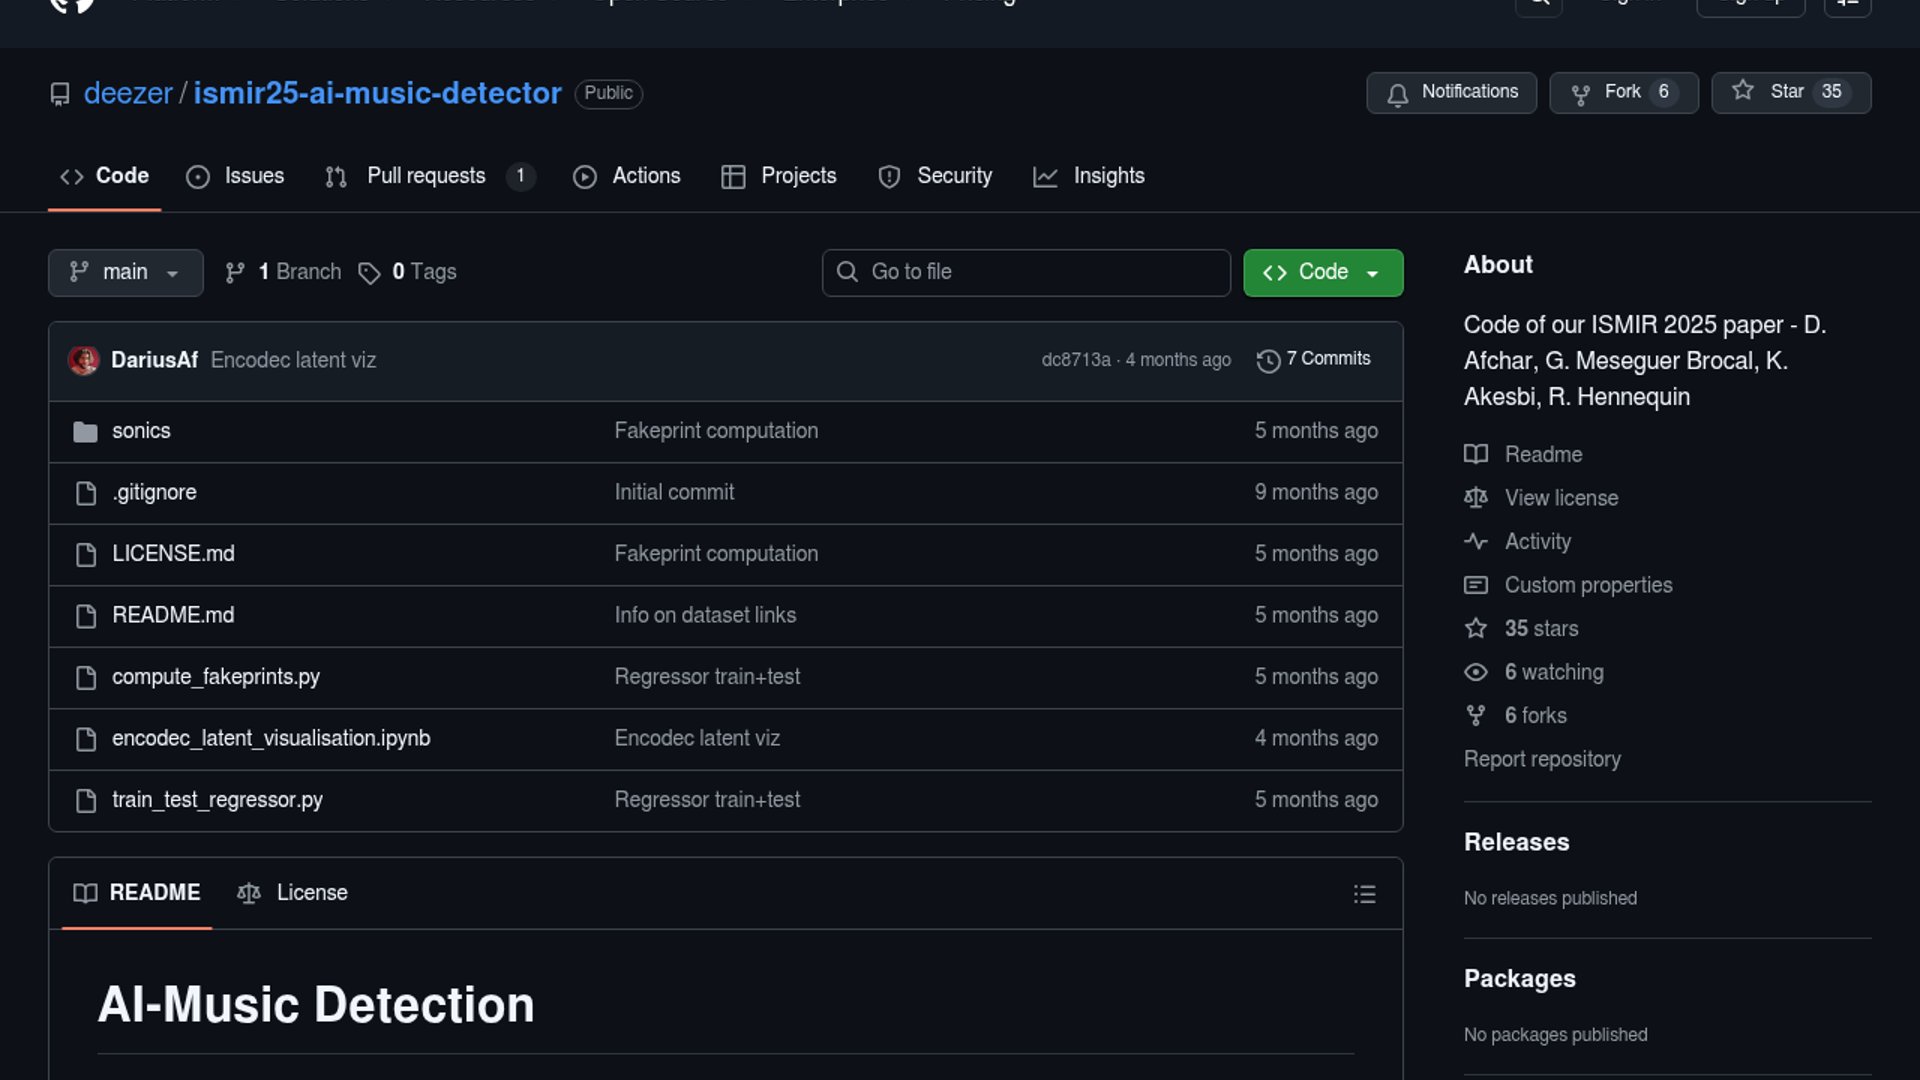1920x1080 pixels.
Task: Open the main branch dropdown
Action: click(125, 273)
